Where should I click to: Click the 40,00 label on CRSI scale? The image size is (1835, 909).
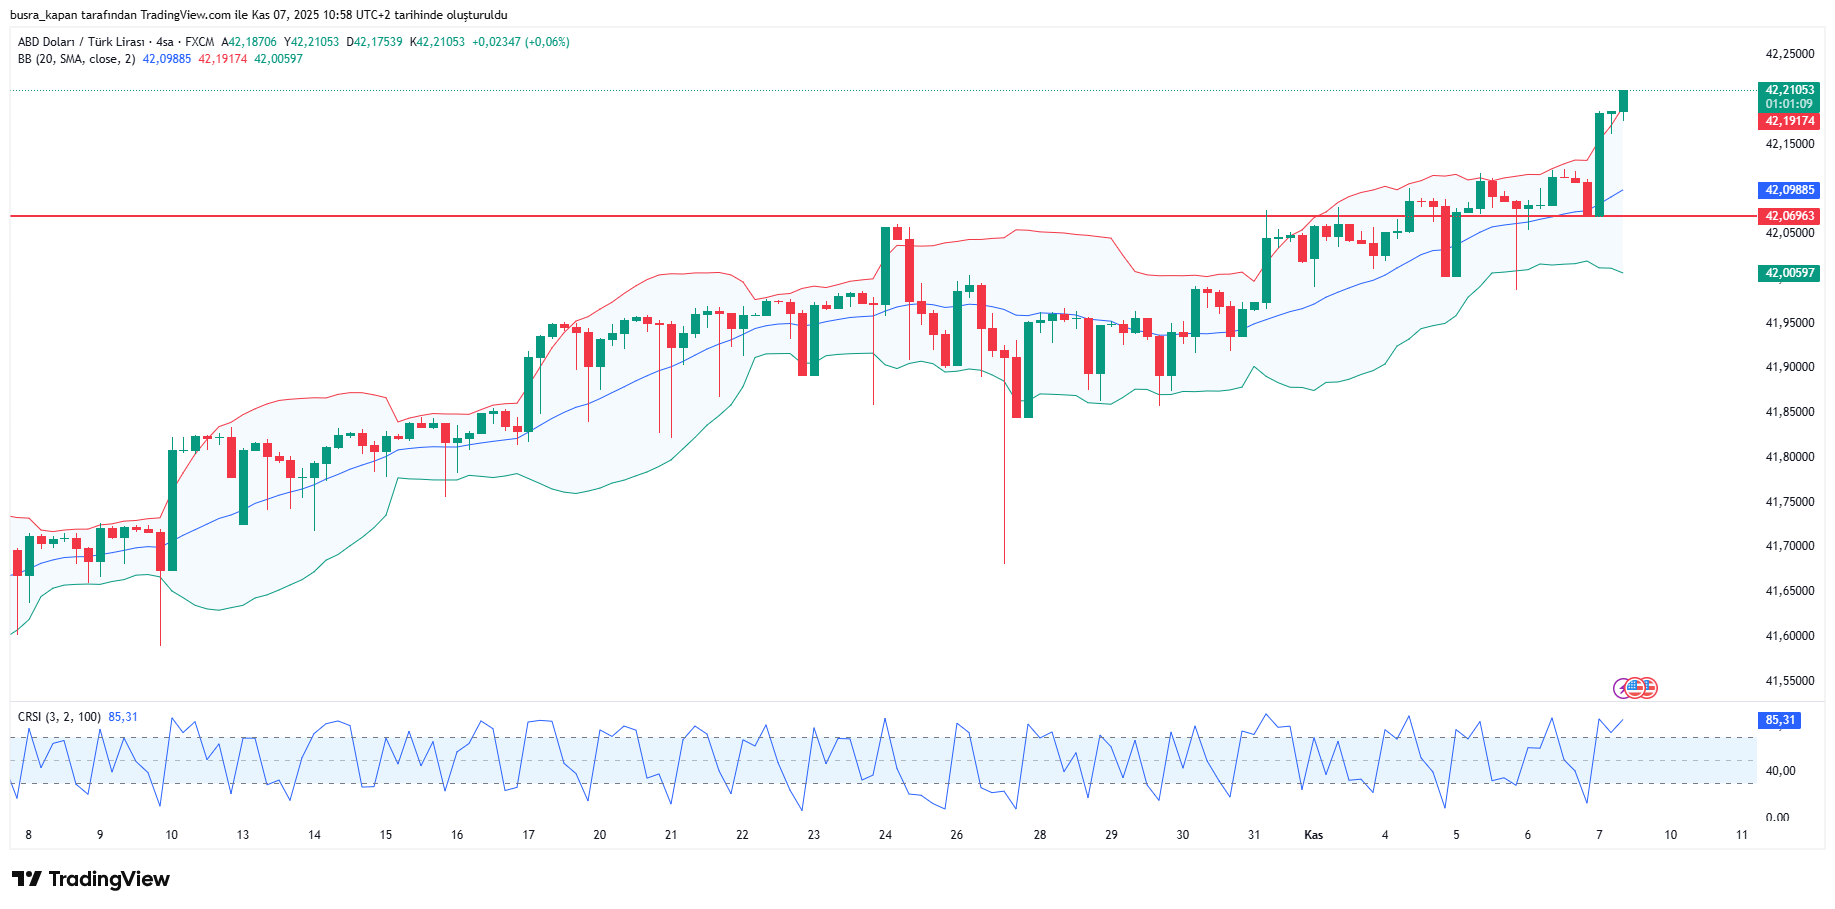(1780, 771)
